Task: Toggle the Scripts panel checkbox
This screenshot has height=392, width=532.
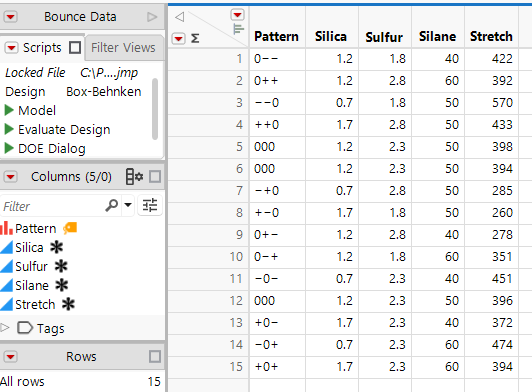Action: pos(75,48)
